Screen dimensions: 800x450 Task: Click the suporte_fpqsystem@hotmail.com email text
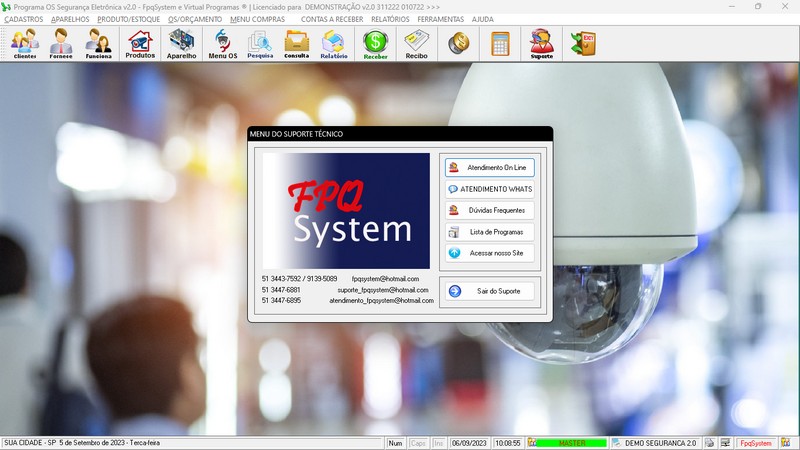(x=383, y=290)
